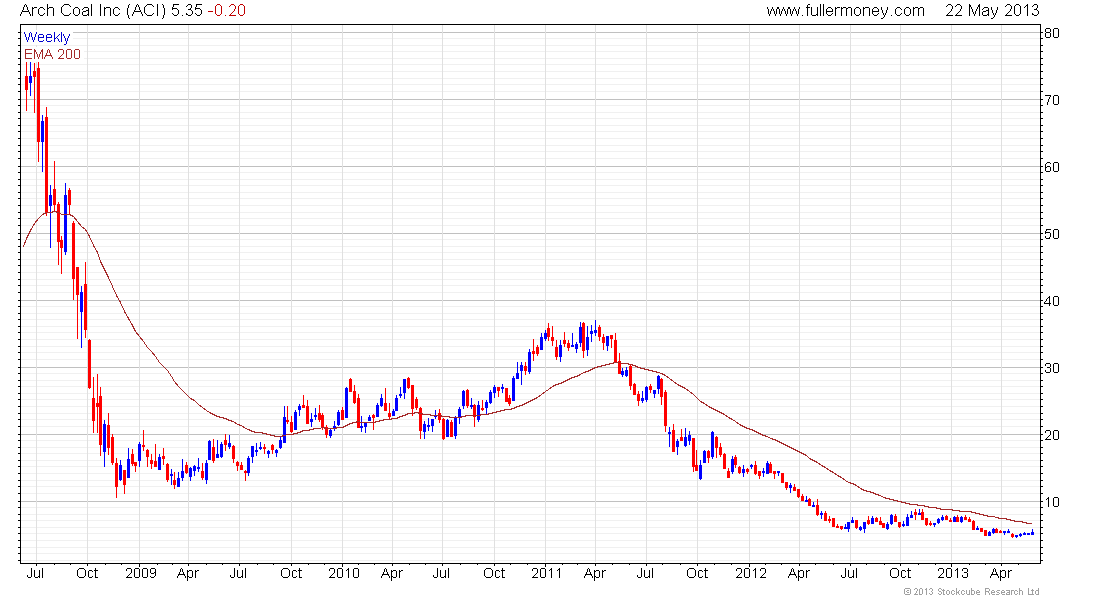Click the 60 price axis label

click(x=1052, y=167)
